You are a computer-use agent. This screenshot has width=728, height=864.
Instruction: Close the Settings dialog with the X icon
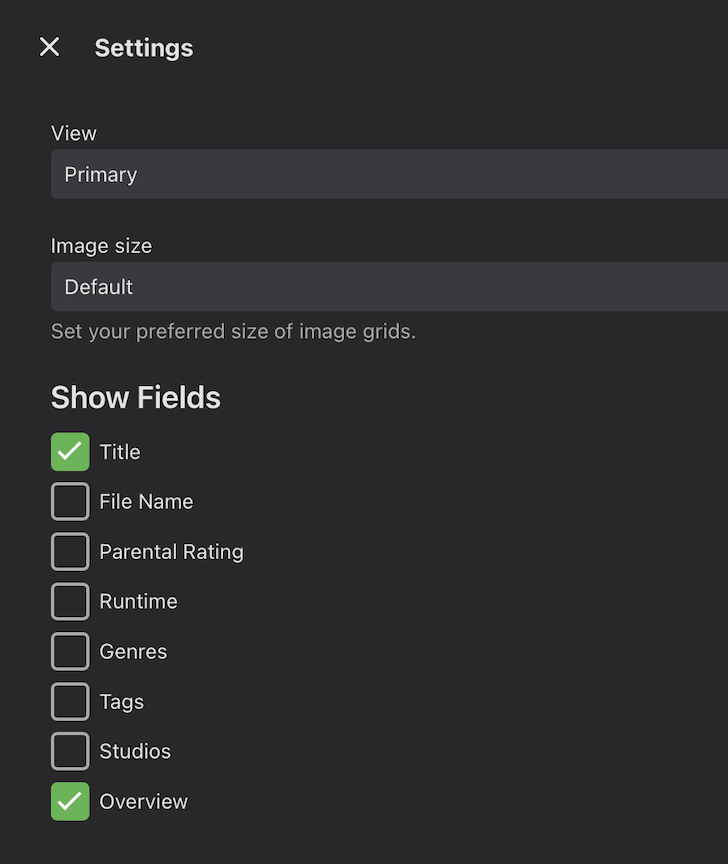pyautogui.click(x=50, y=47)
